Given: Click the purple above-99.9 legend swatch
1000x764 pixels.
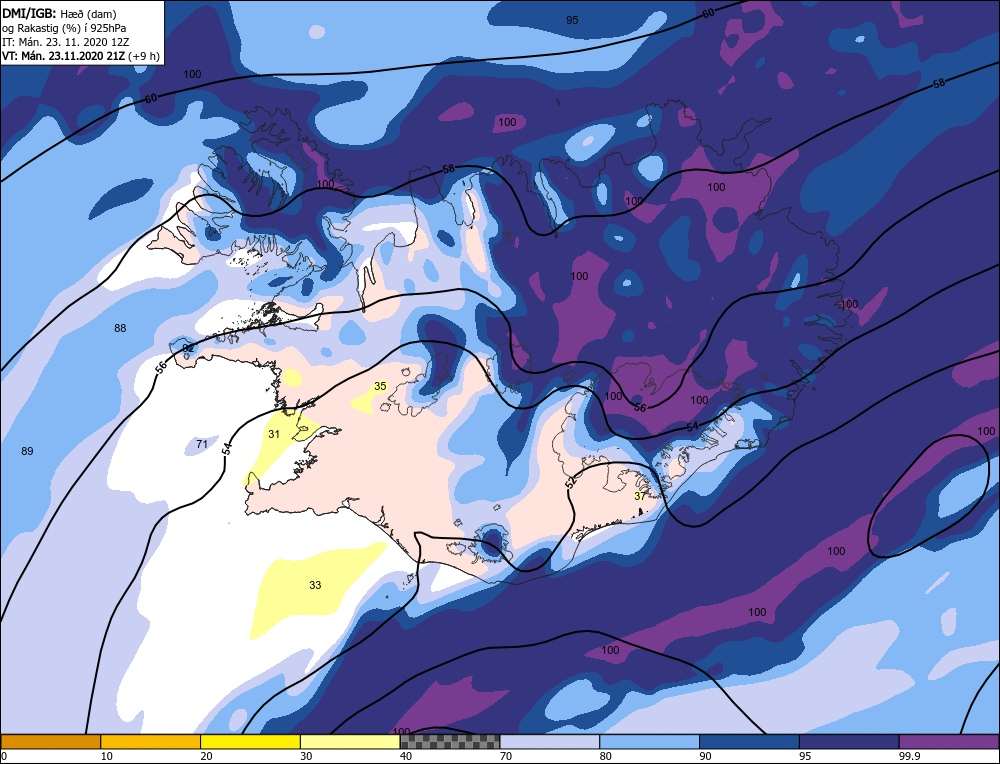Looking at the screenshot, I should point(949,741).
